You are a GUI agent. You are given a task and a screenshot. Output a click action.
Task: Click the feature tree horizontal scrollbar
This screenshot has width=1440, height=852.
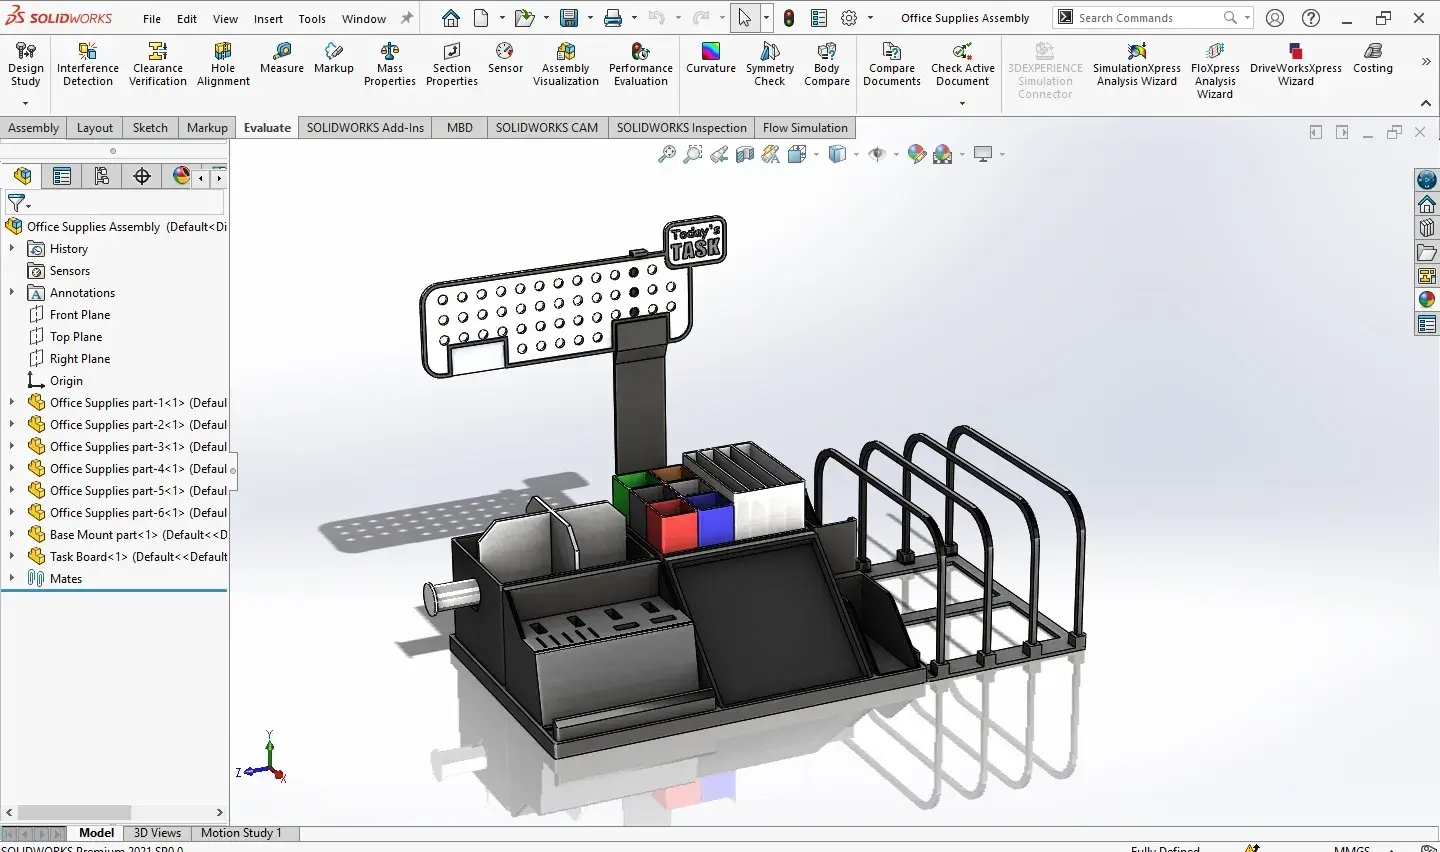click(74, 813)
